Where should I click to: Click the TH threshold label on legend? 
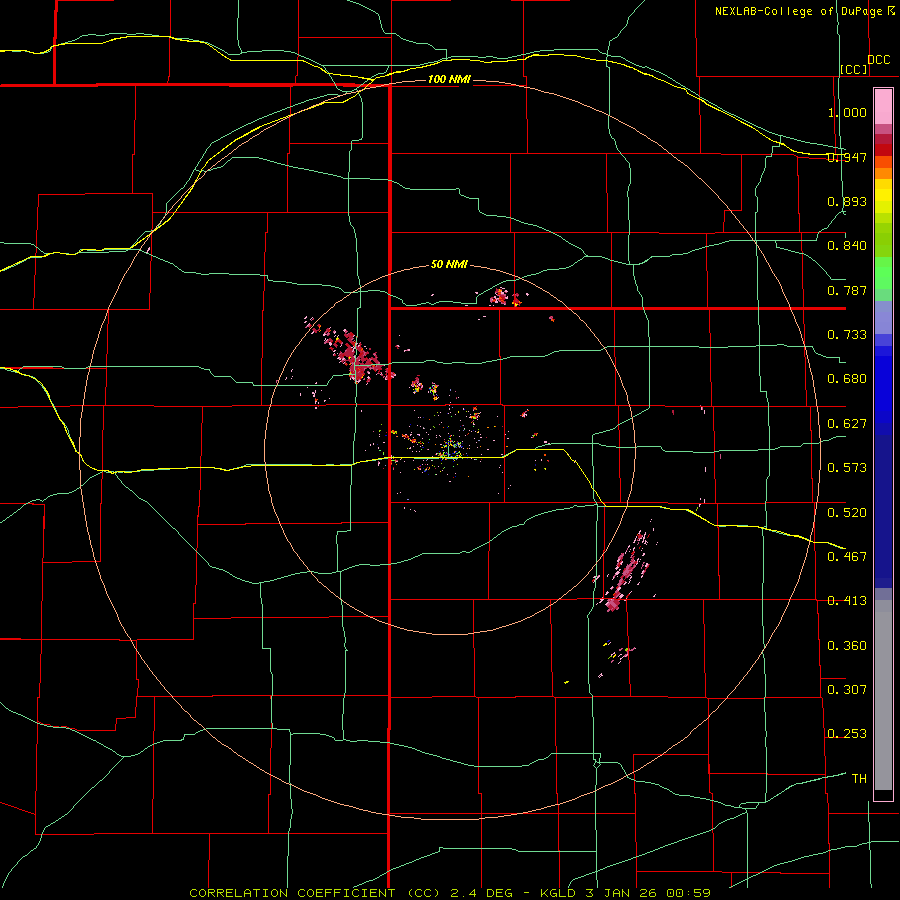point(859,779)
